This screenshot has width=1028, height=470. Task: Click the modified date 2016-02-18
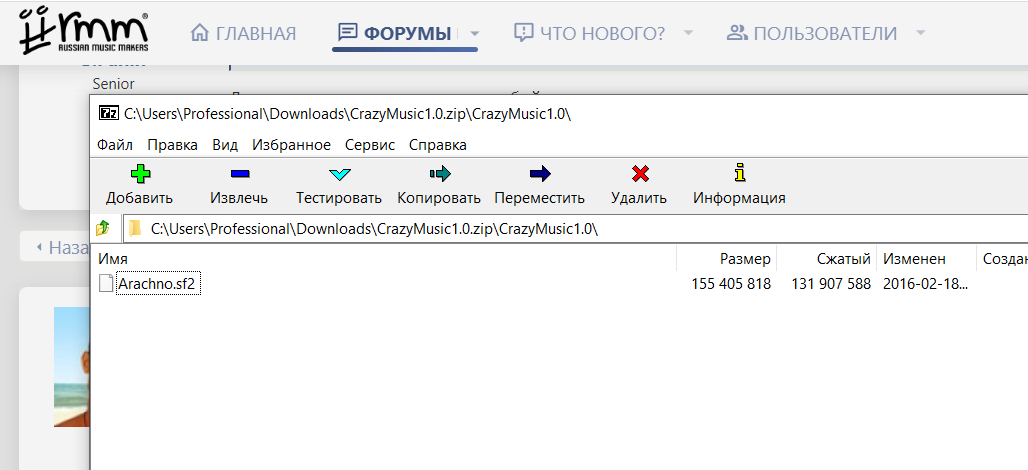tap(926, 284)
